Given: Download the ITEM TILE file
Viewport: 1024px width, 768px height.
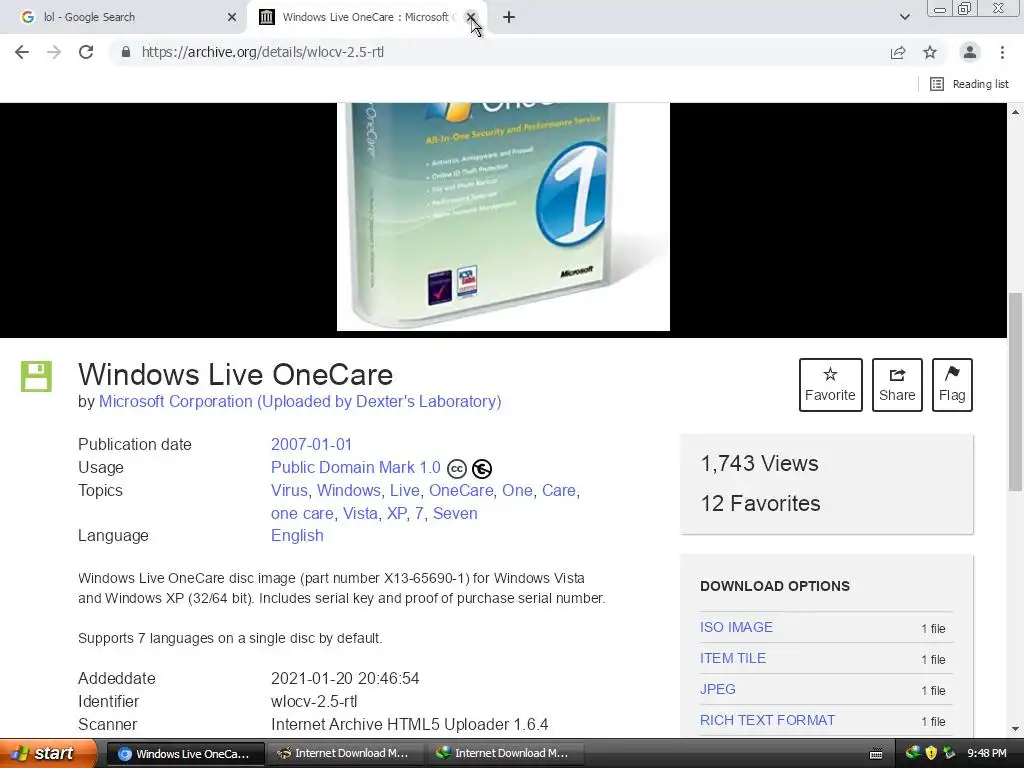Looking at the screenshot, I should pos(733,658).
